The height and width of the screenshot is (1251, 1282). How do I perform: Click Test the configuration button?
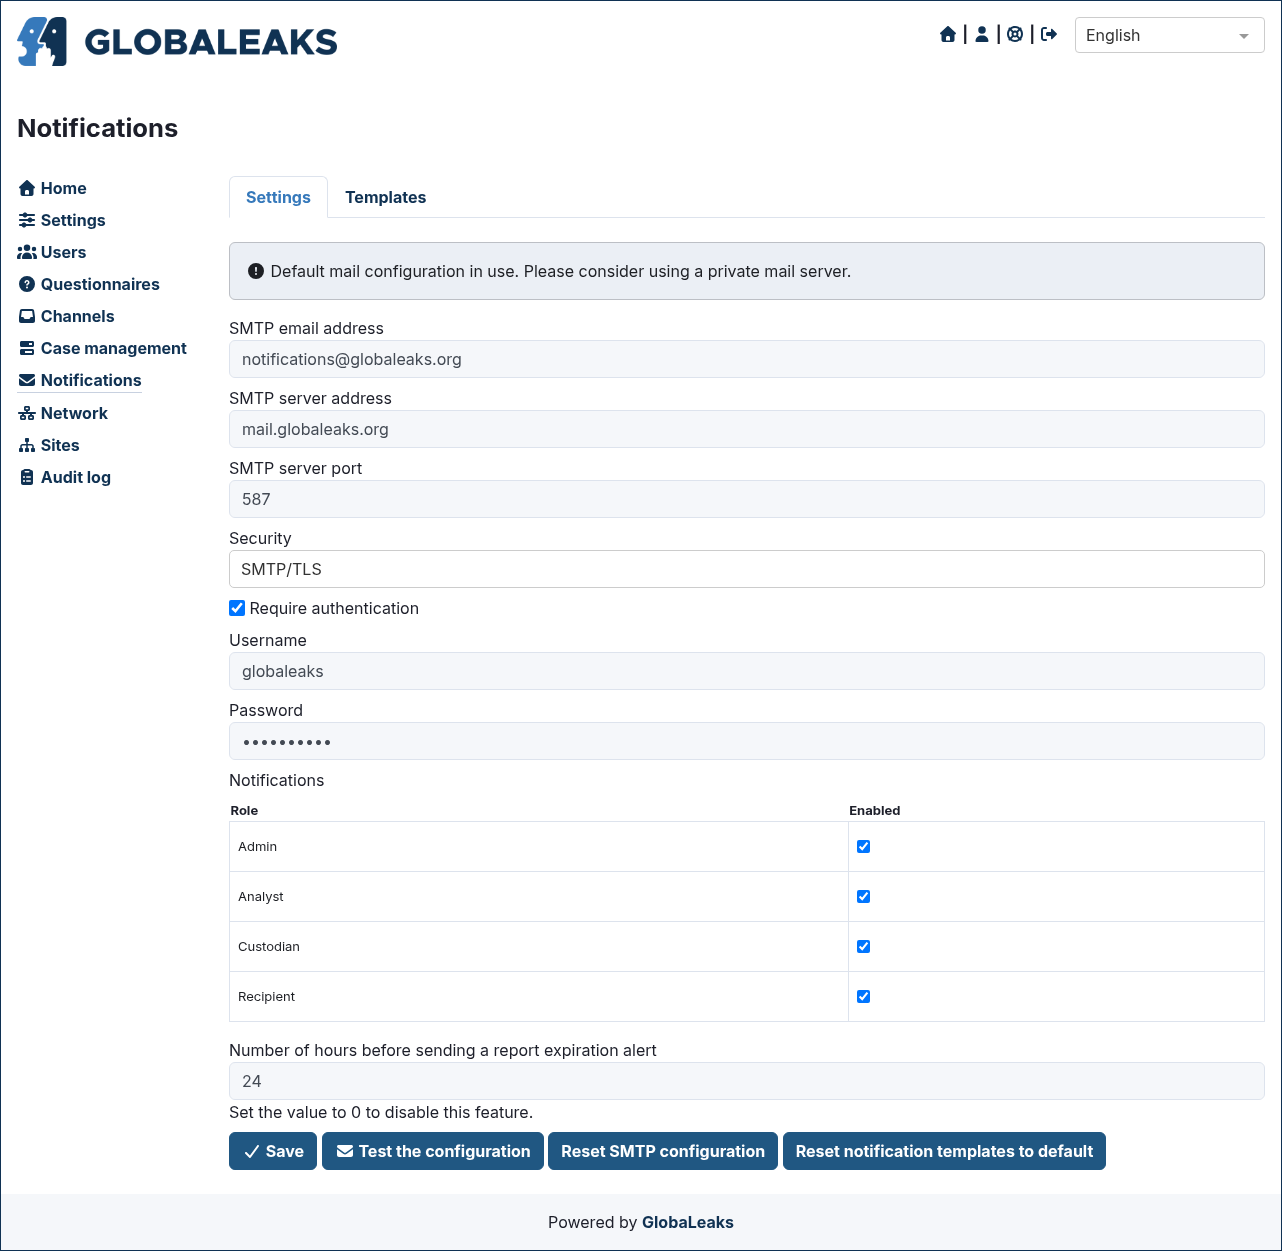(433, 1151)
